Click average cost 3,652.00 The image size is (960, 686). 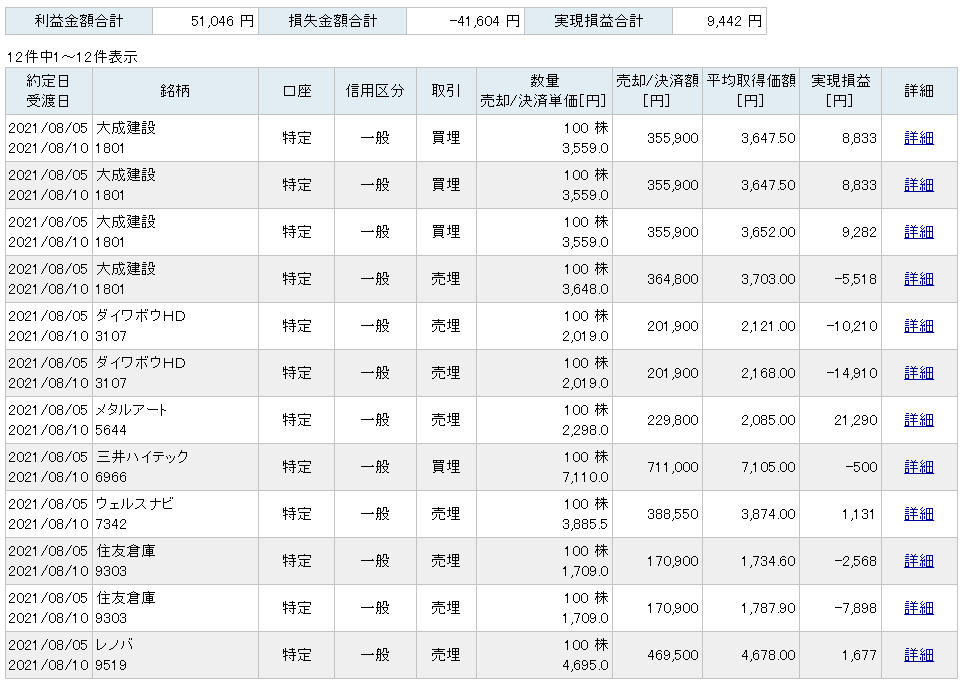point(768,232)
